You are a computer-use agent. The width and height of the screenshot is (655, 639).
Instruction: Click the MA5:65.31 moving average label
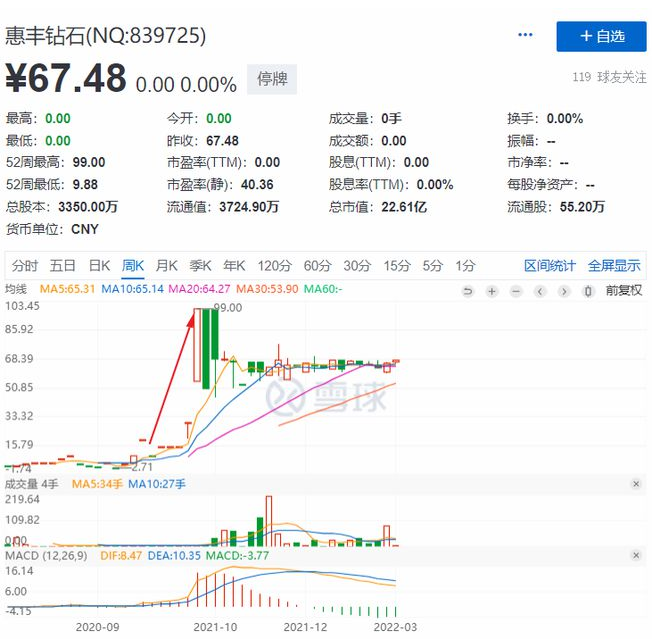(x=67, y=289)
